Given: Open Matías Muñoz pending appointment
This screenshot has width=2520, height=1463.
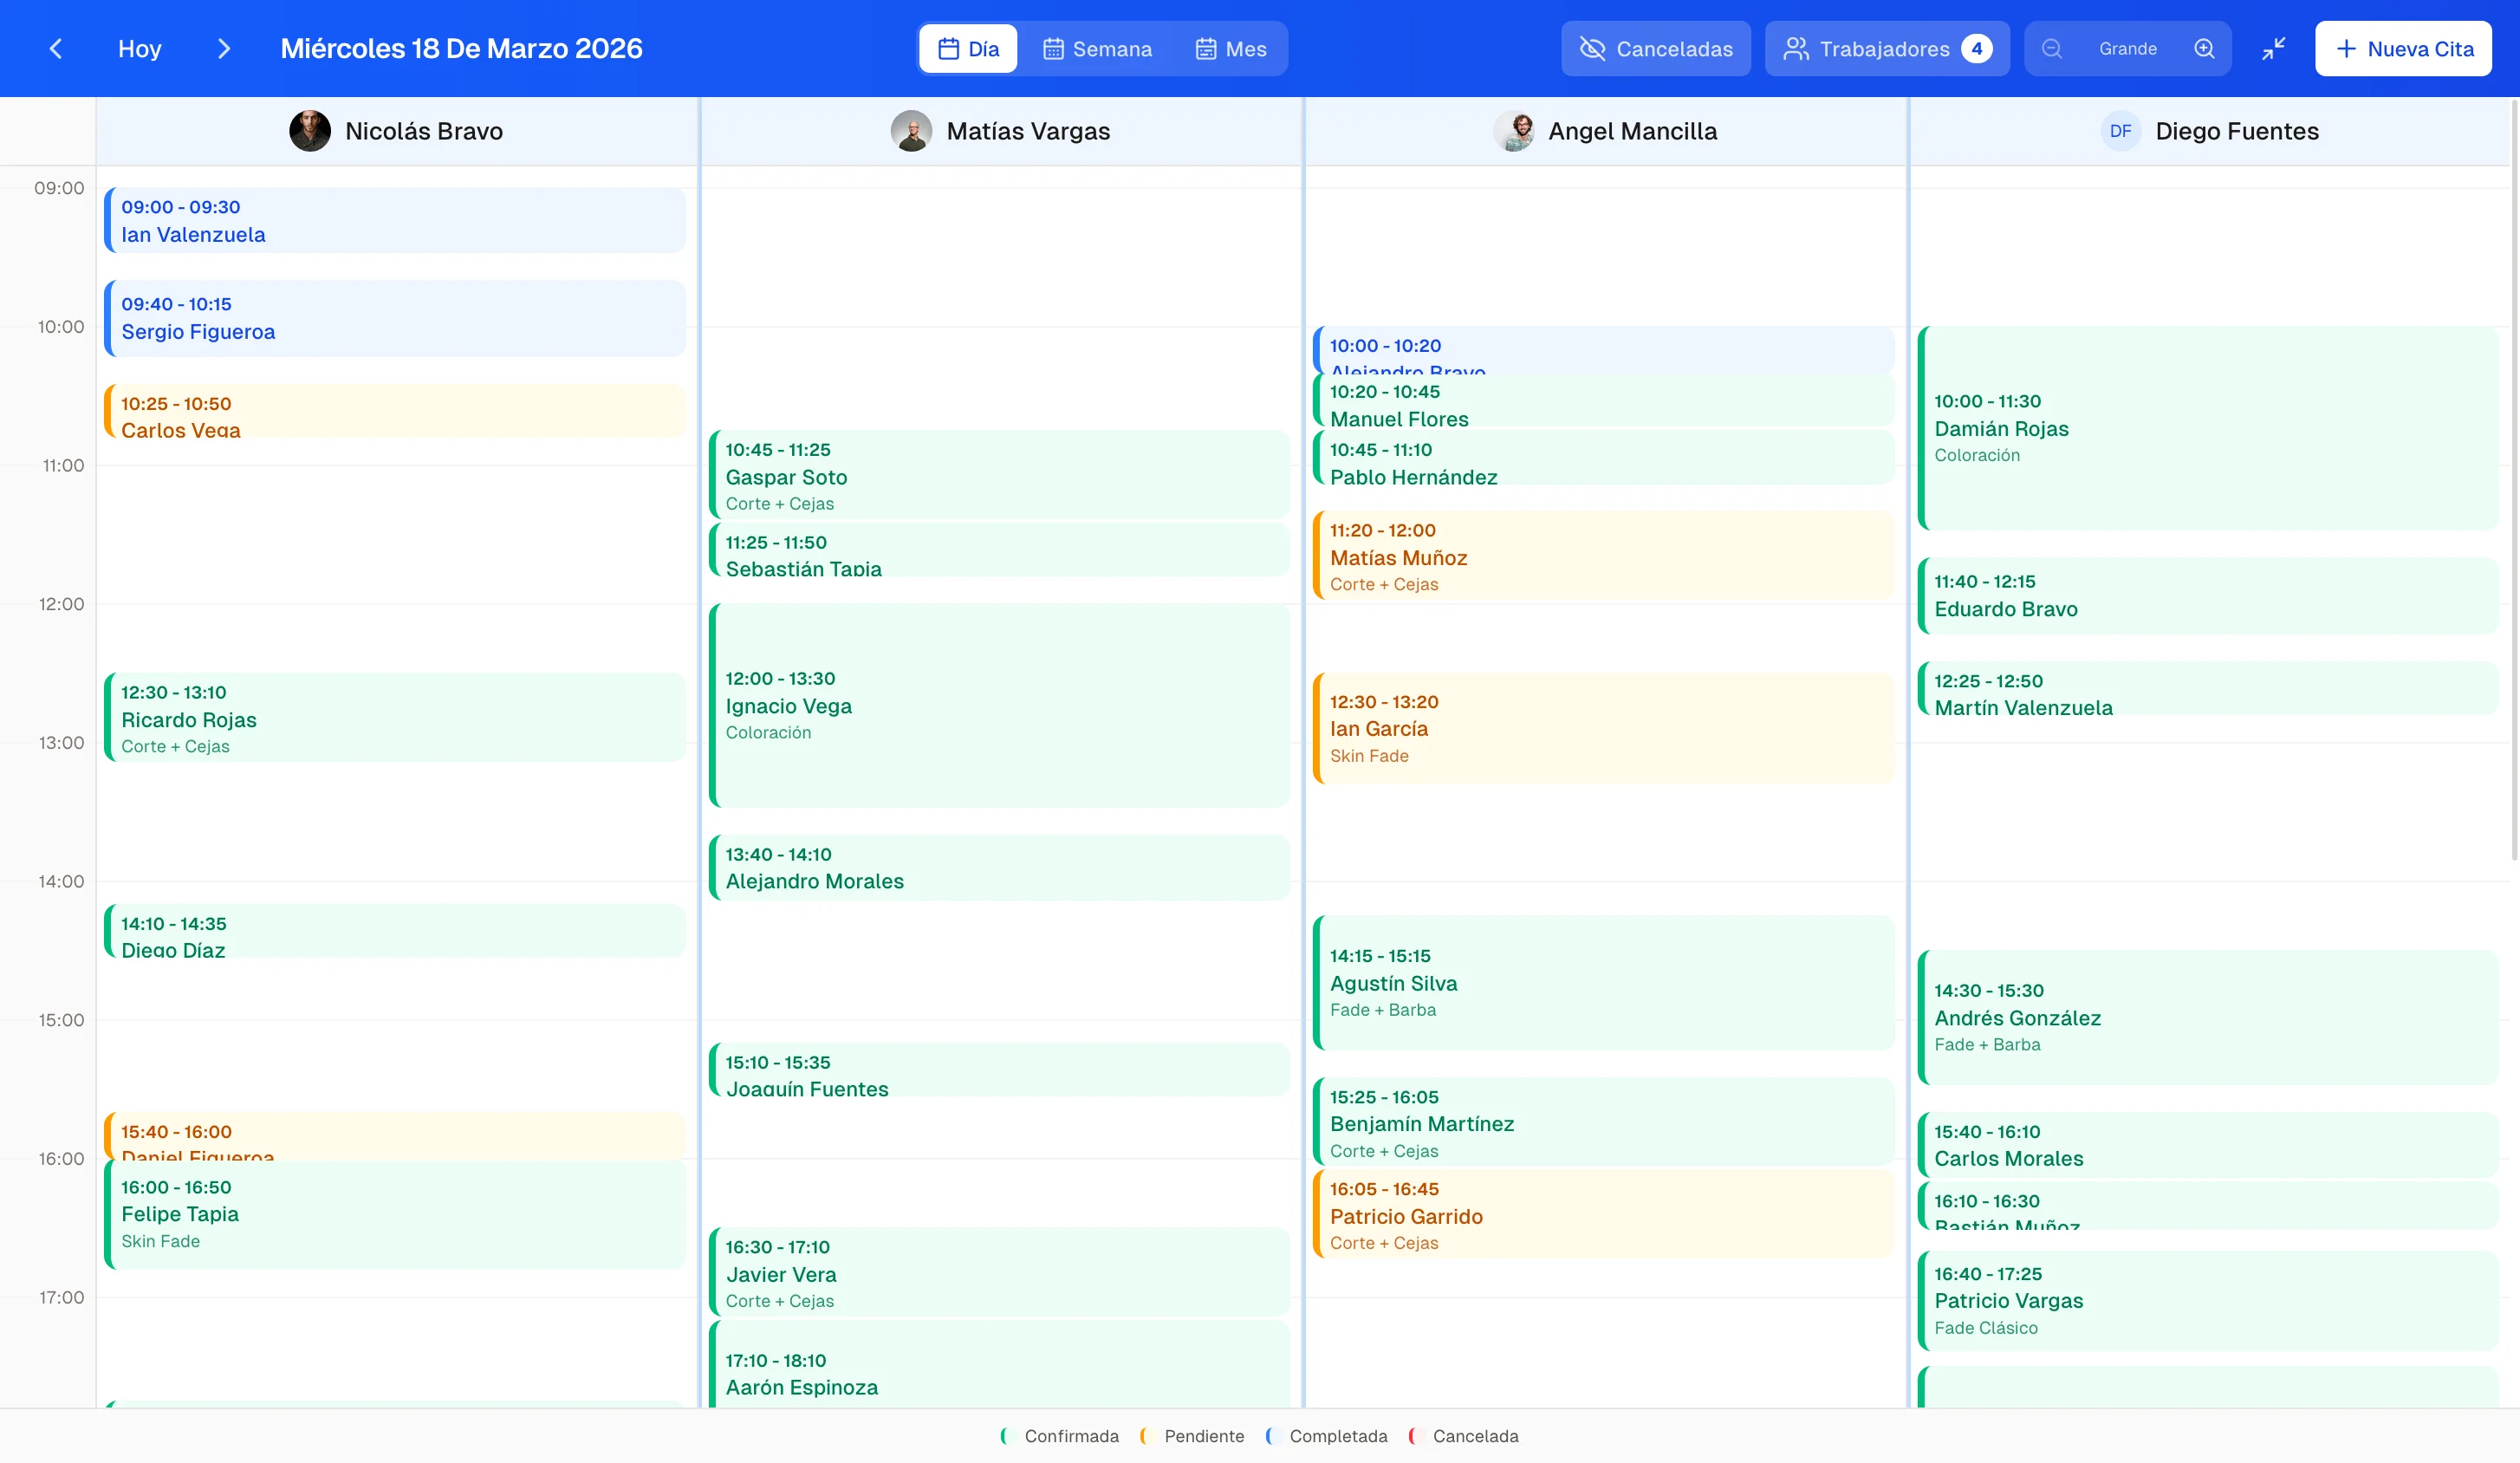Looking at the screenshot, I should (1603, 556).
